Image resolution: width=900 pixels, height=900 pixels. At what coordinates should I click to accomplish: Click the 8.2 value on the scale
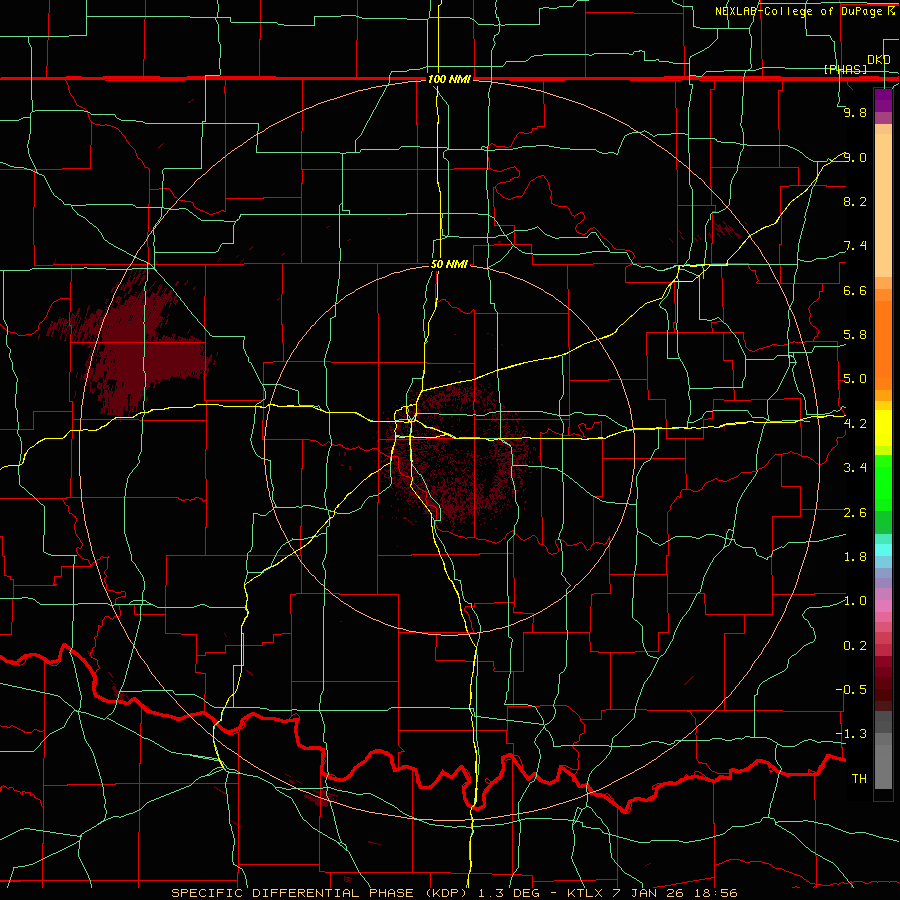coord(855,201)
